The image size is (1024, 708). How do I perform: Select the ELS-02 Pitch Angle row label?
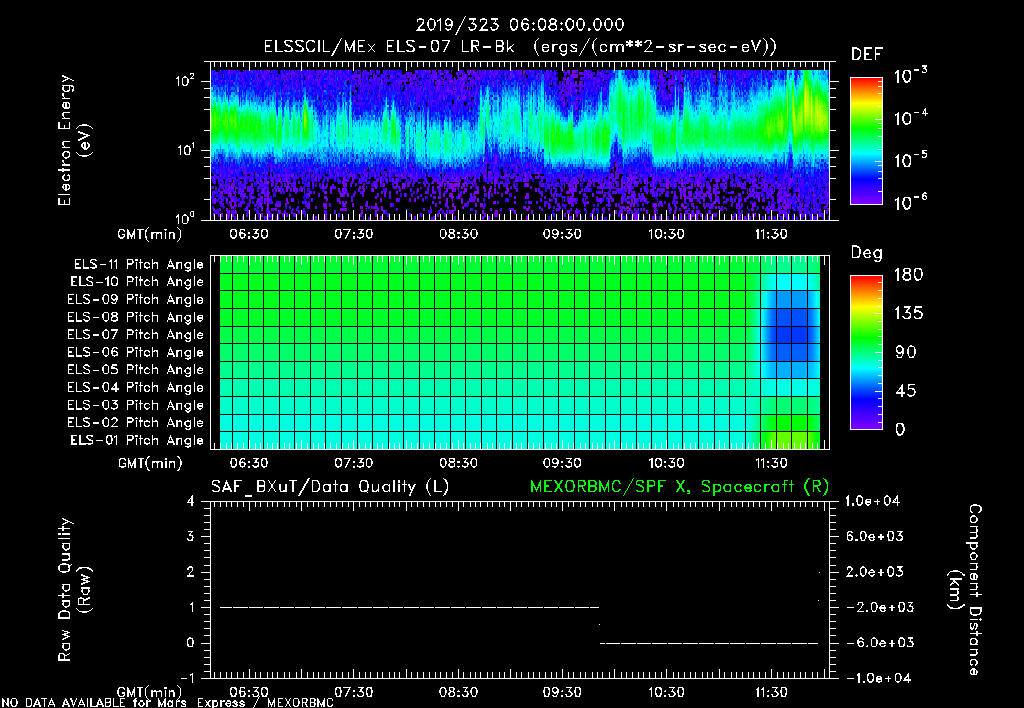(x=135, y=423)
